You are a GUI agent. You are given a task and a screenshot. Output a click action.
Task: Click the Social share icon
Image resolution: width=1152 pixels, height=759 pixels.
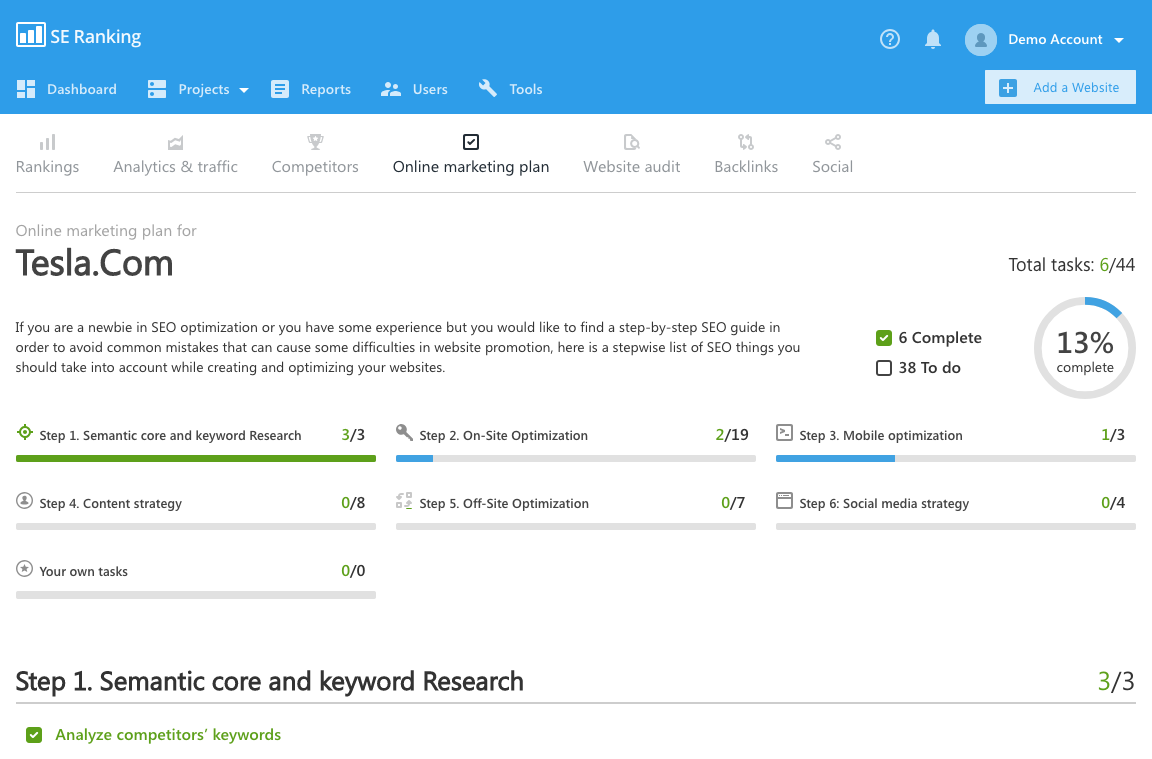click(x=832, y=142)
